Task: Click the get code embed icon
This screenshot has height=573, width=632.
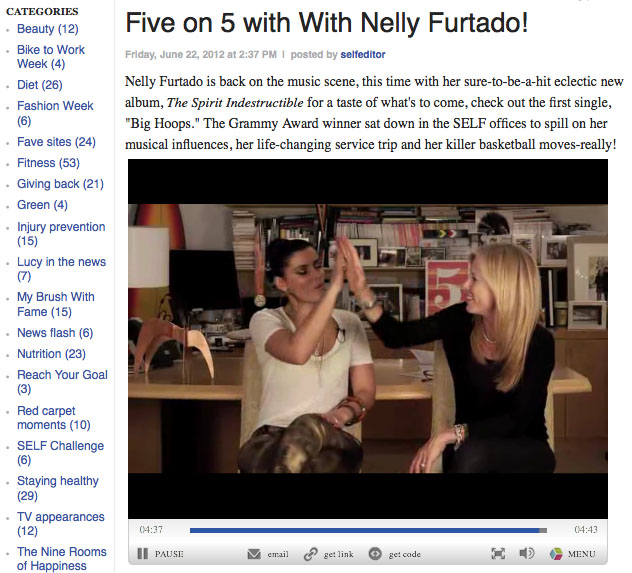Action: (x=375, y=554)
